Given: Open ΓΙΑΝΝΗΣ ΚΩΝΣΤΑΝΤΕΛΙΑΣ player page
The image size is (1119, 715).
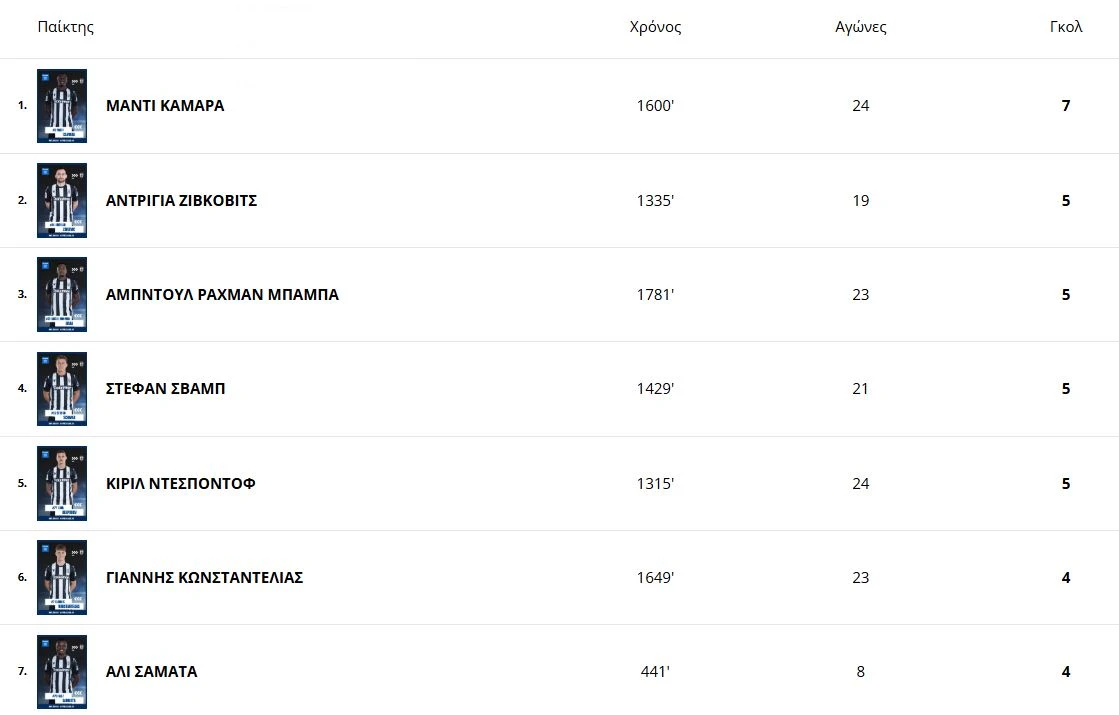Looking at the screenshot, I should coord(205,578).
